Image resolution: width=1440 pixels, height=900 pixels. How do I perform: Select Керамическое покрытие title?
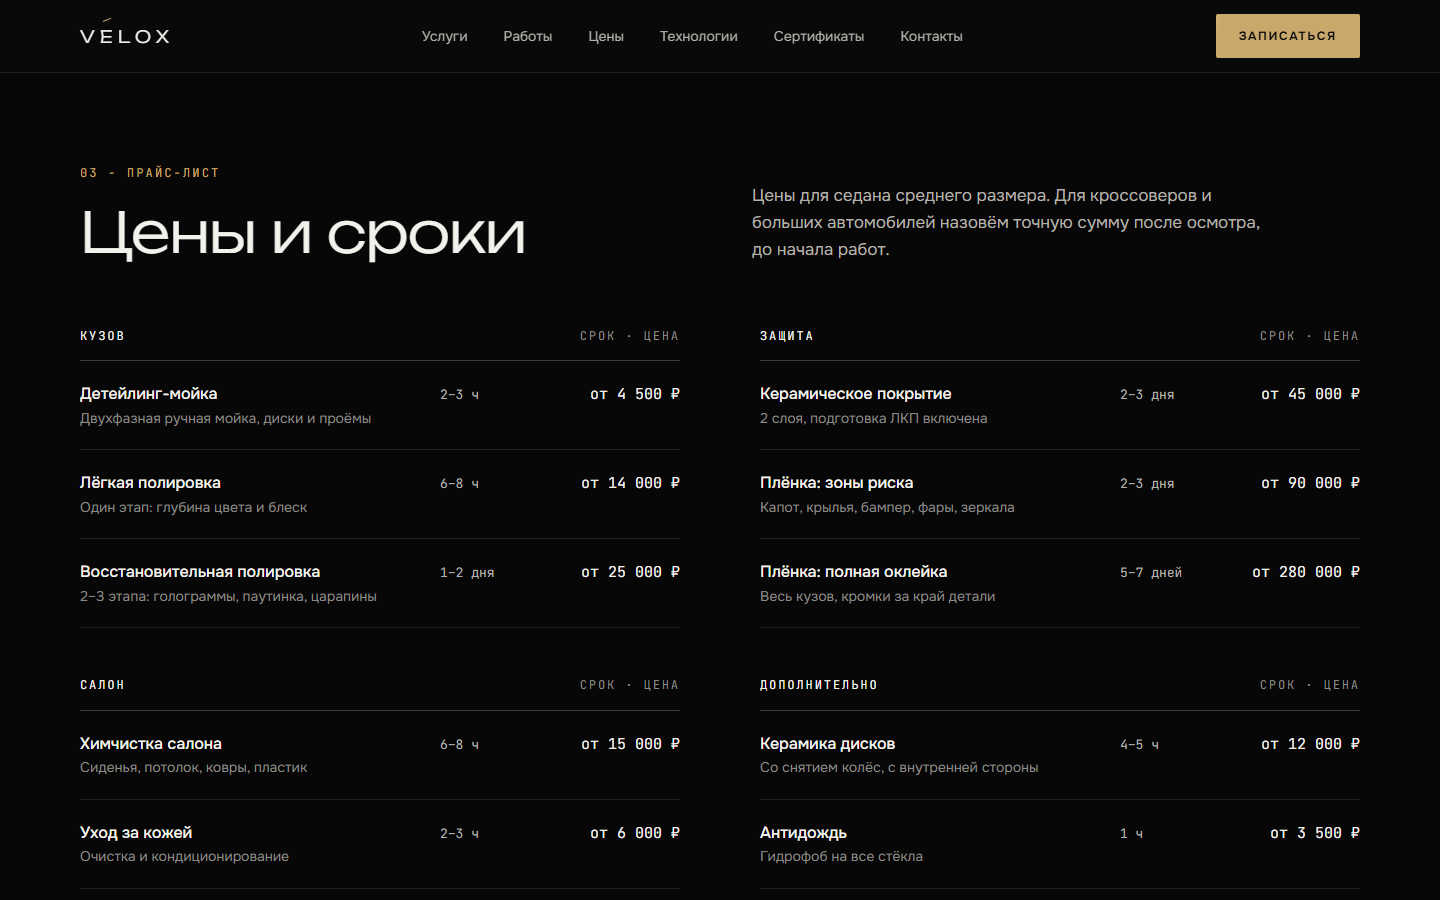click(x=856, y=394)
